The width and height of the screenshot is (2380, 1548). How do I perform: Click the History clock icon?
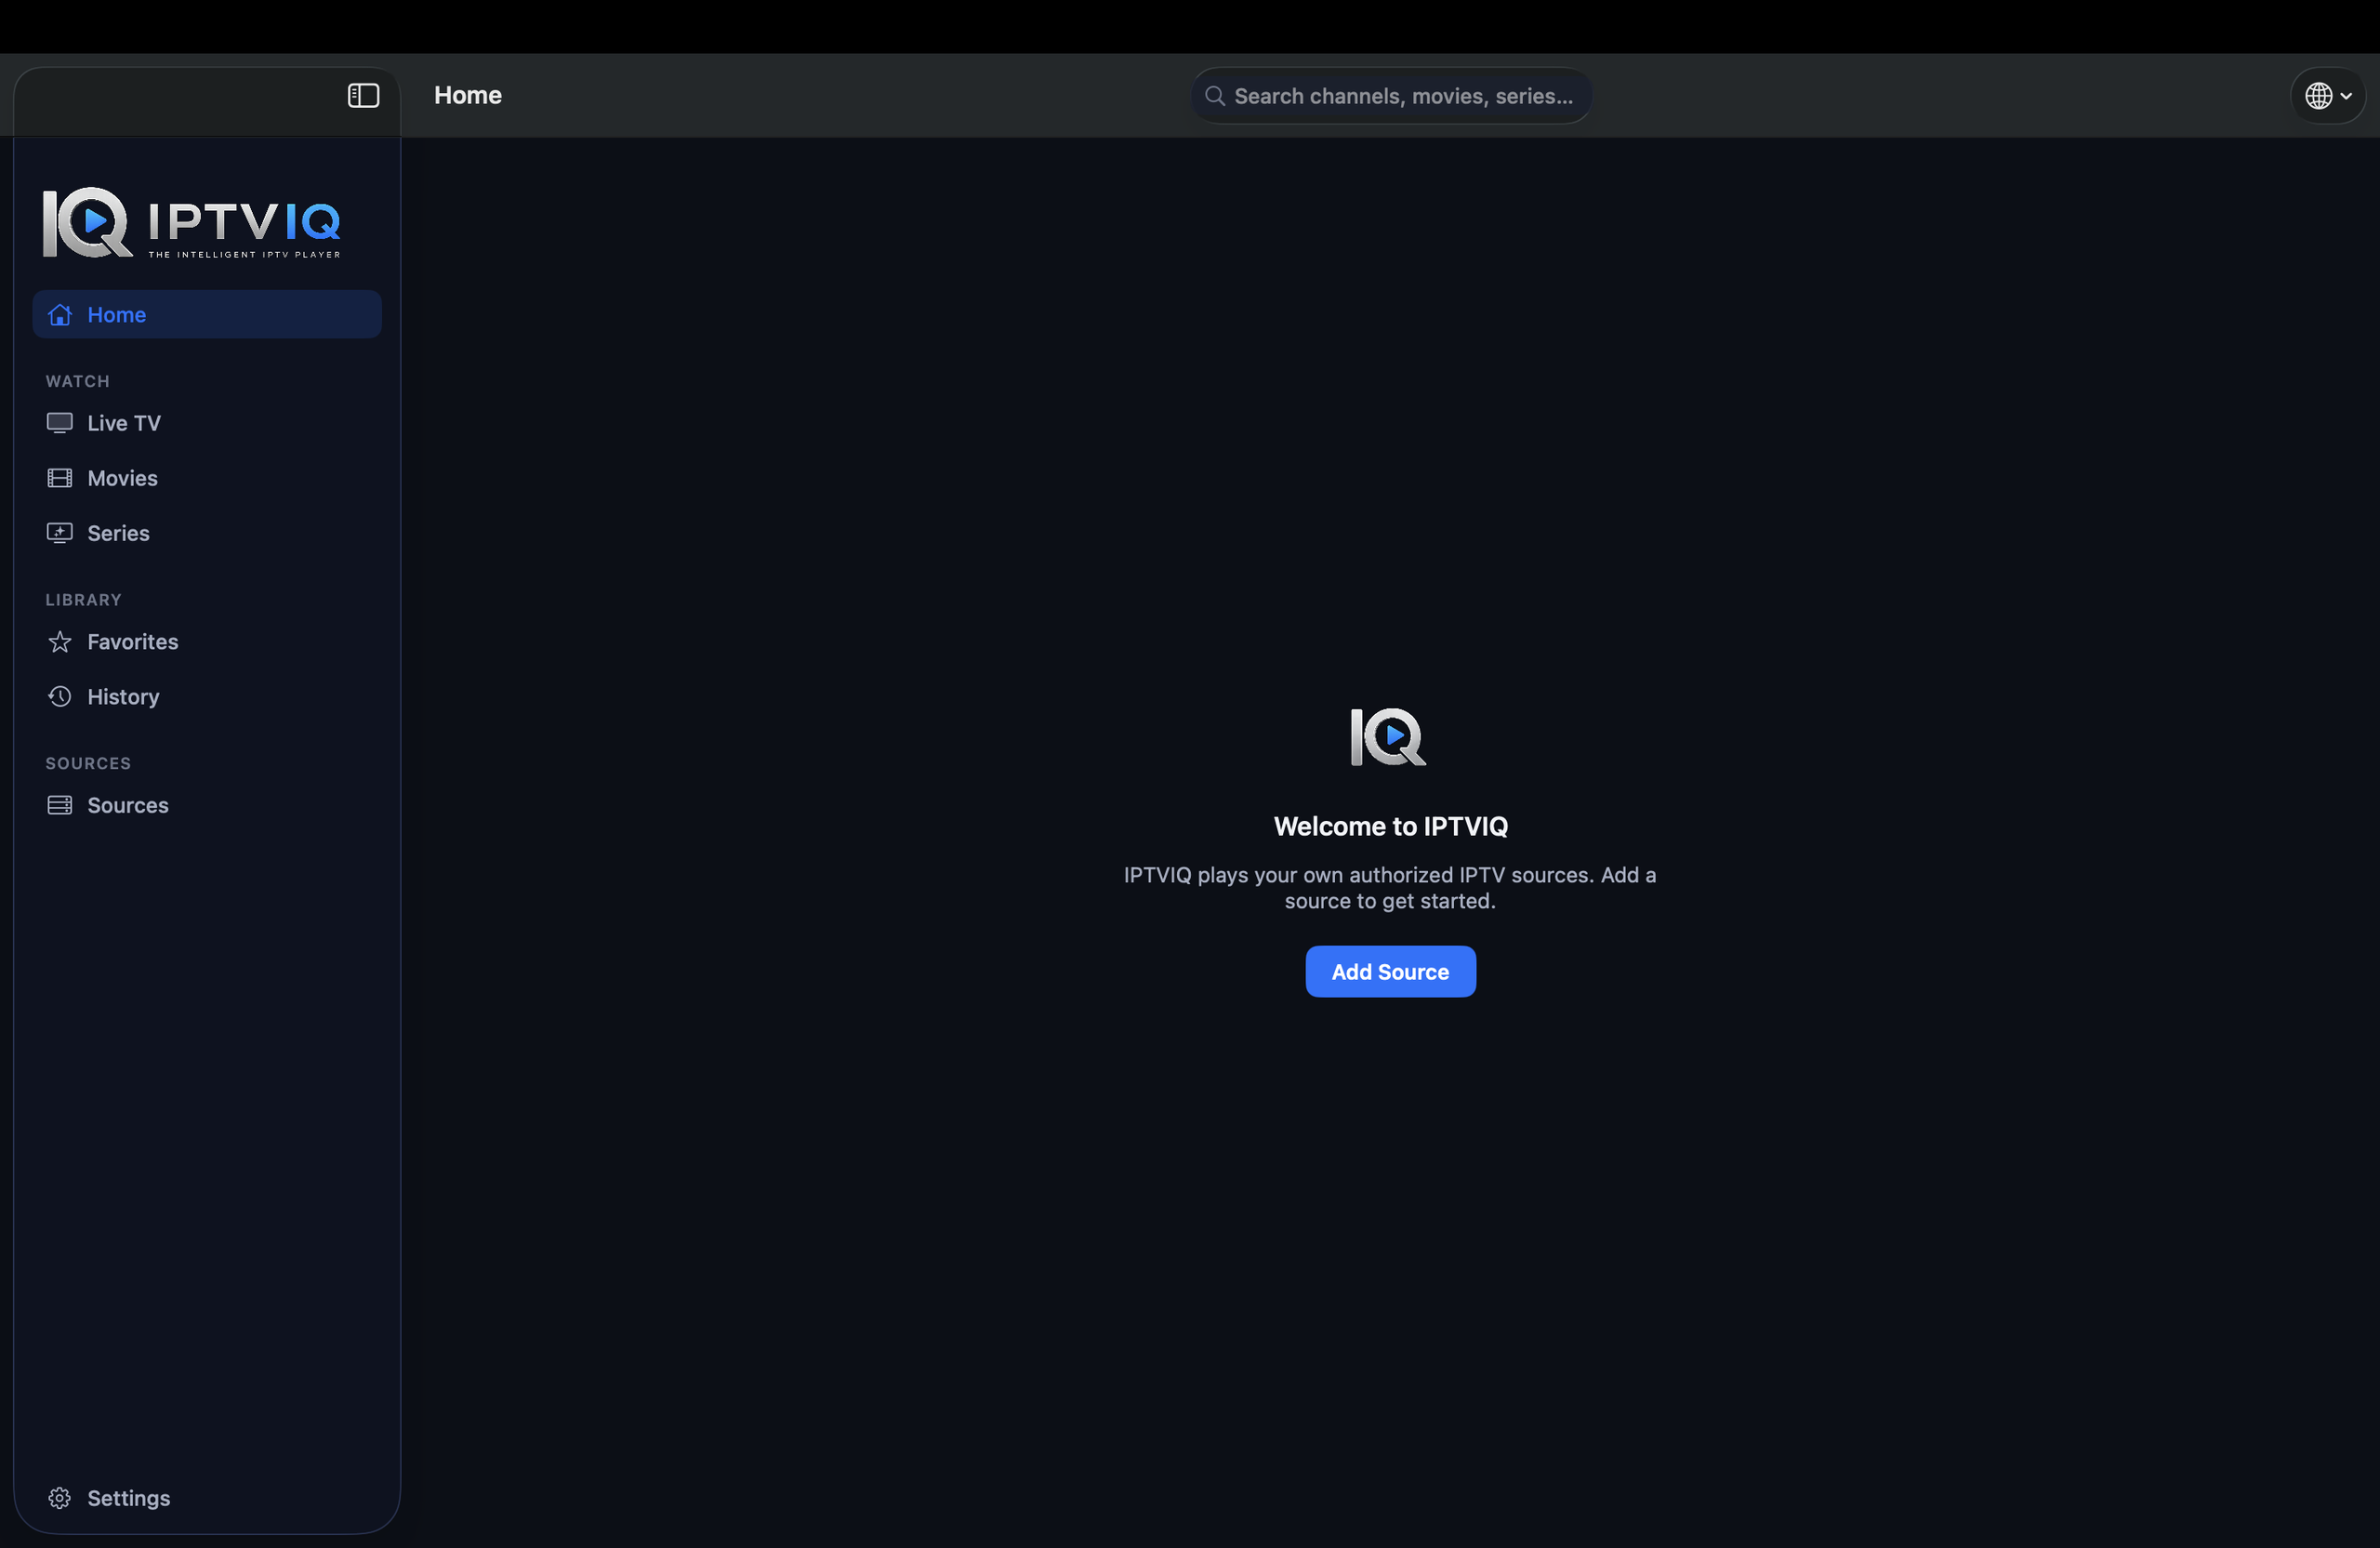[60, 697]
